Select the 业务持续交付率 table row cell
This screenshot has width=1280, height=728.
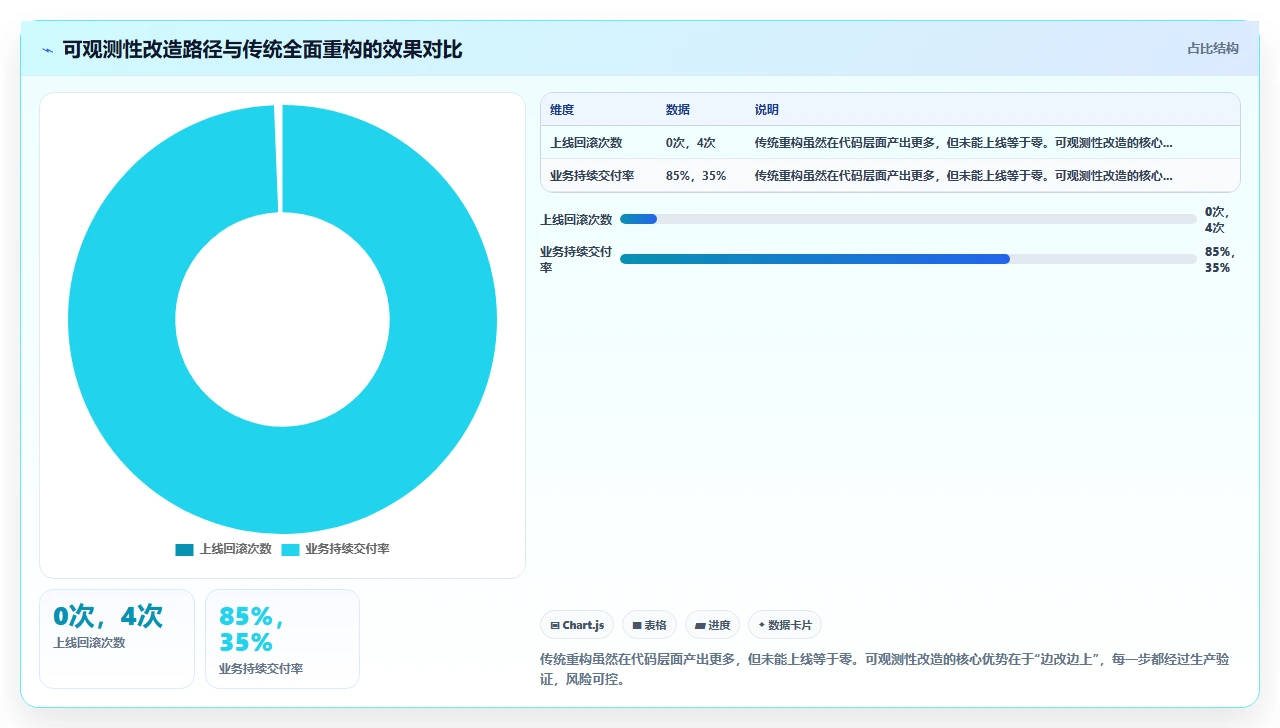coord(592,176)
